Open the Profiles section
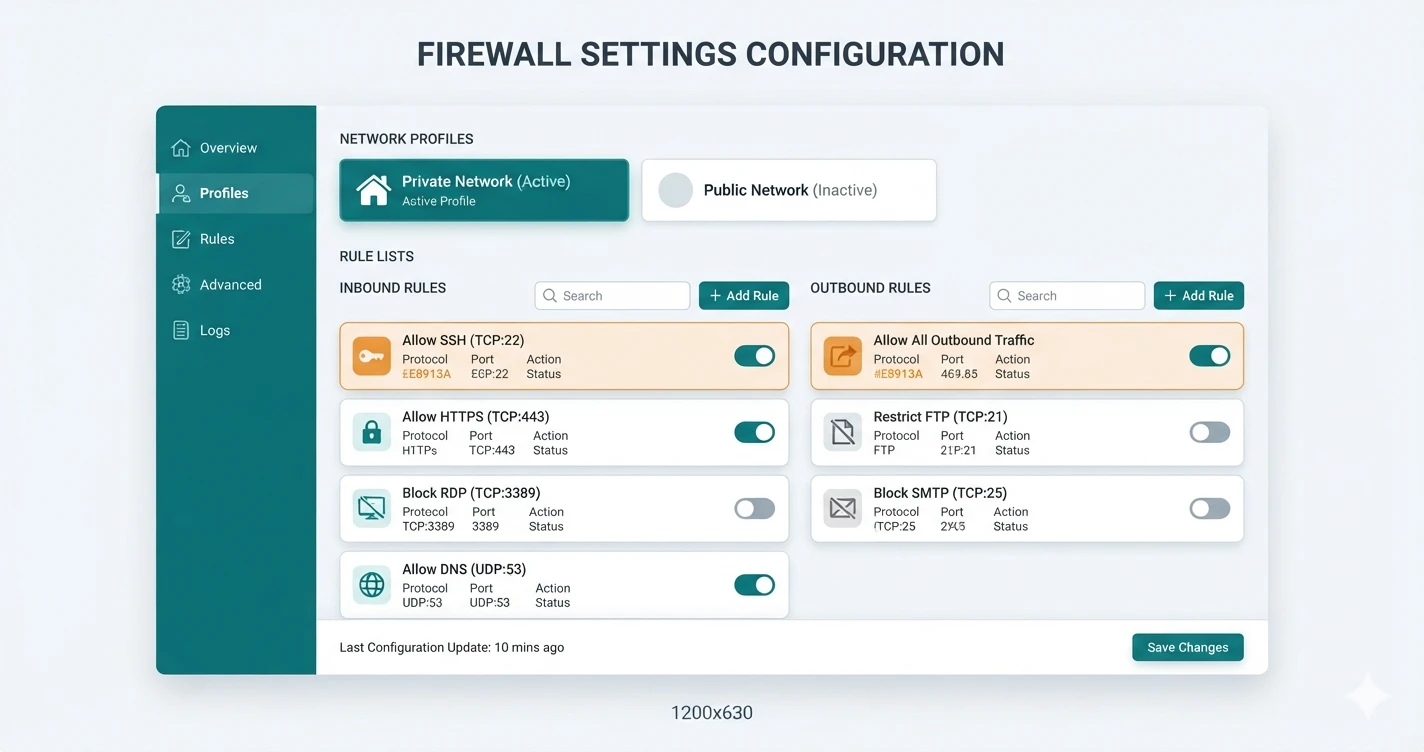 pos(236,193)
